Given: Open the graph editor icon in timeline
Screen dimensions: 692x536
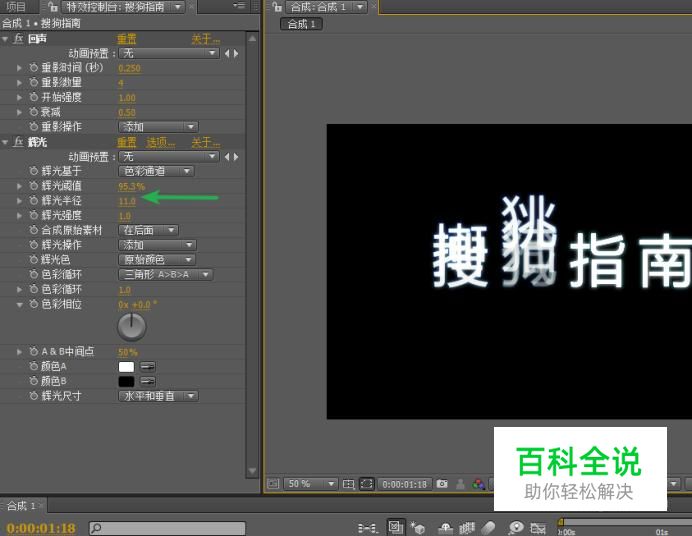Looking at the screenshot, I should point(538,528).
